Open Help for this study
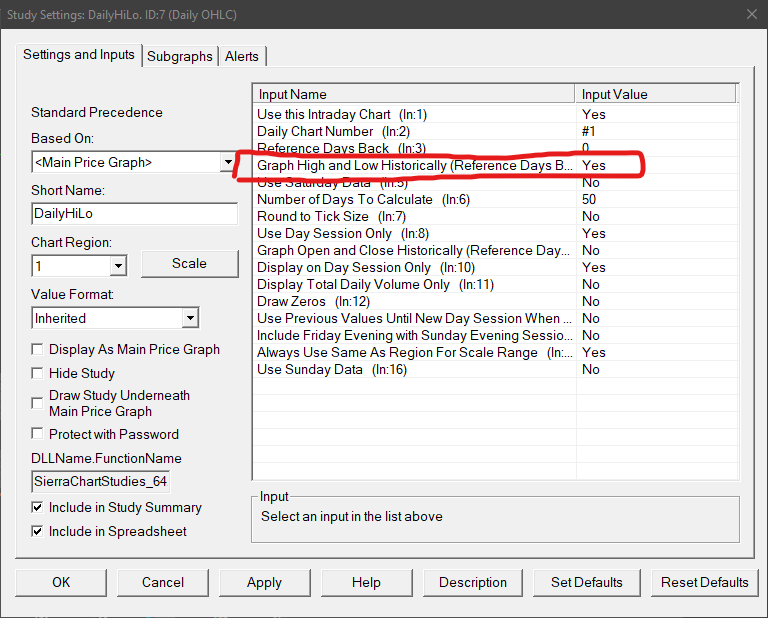 coord(366,582)
